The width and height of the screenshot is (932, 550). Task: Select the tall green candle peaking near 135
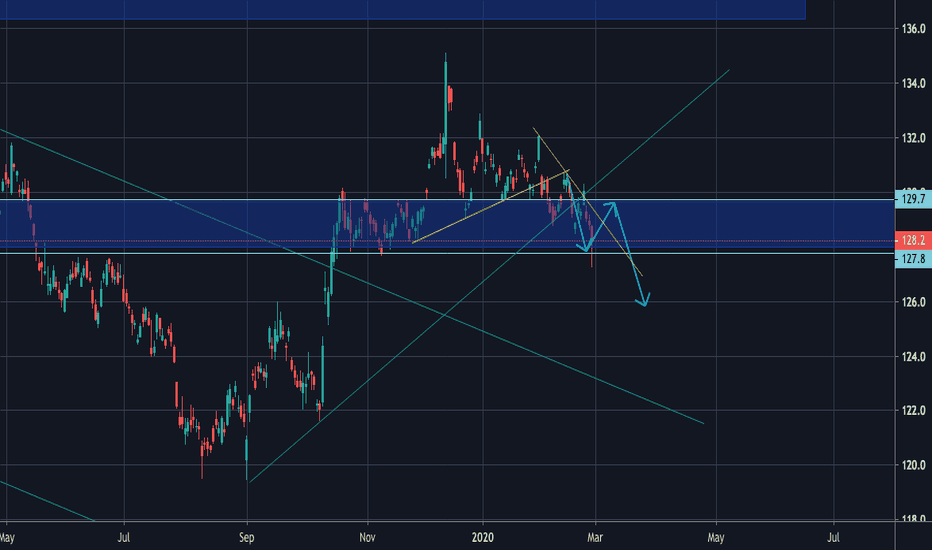click(x=445, y=113)
